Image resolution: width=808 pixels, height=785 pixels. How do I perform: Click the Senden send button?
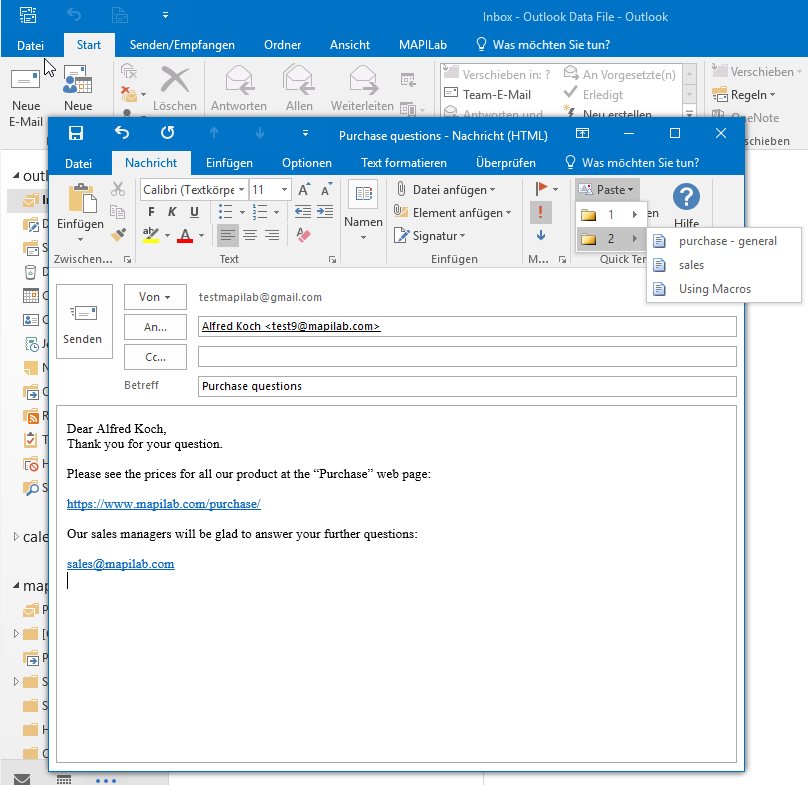pos(84,322)
